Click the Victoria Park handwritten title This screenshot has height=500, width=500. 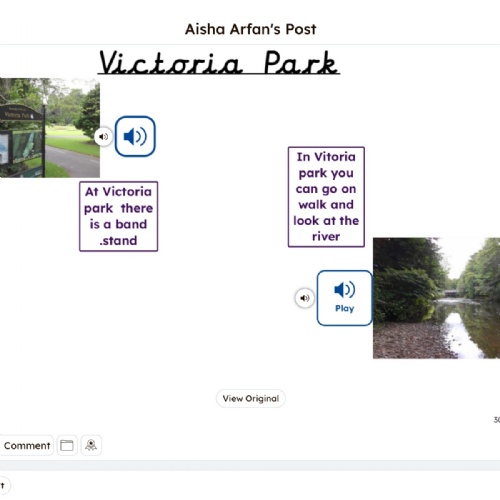(x=219, y=62)
